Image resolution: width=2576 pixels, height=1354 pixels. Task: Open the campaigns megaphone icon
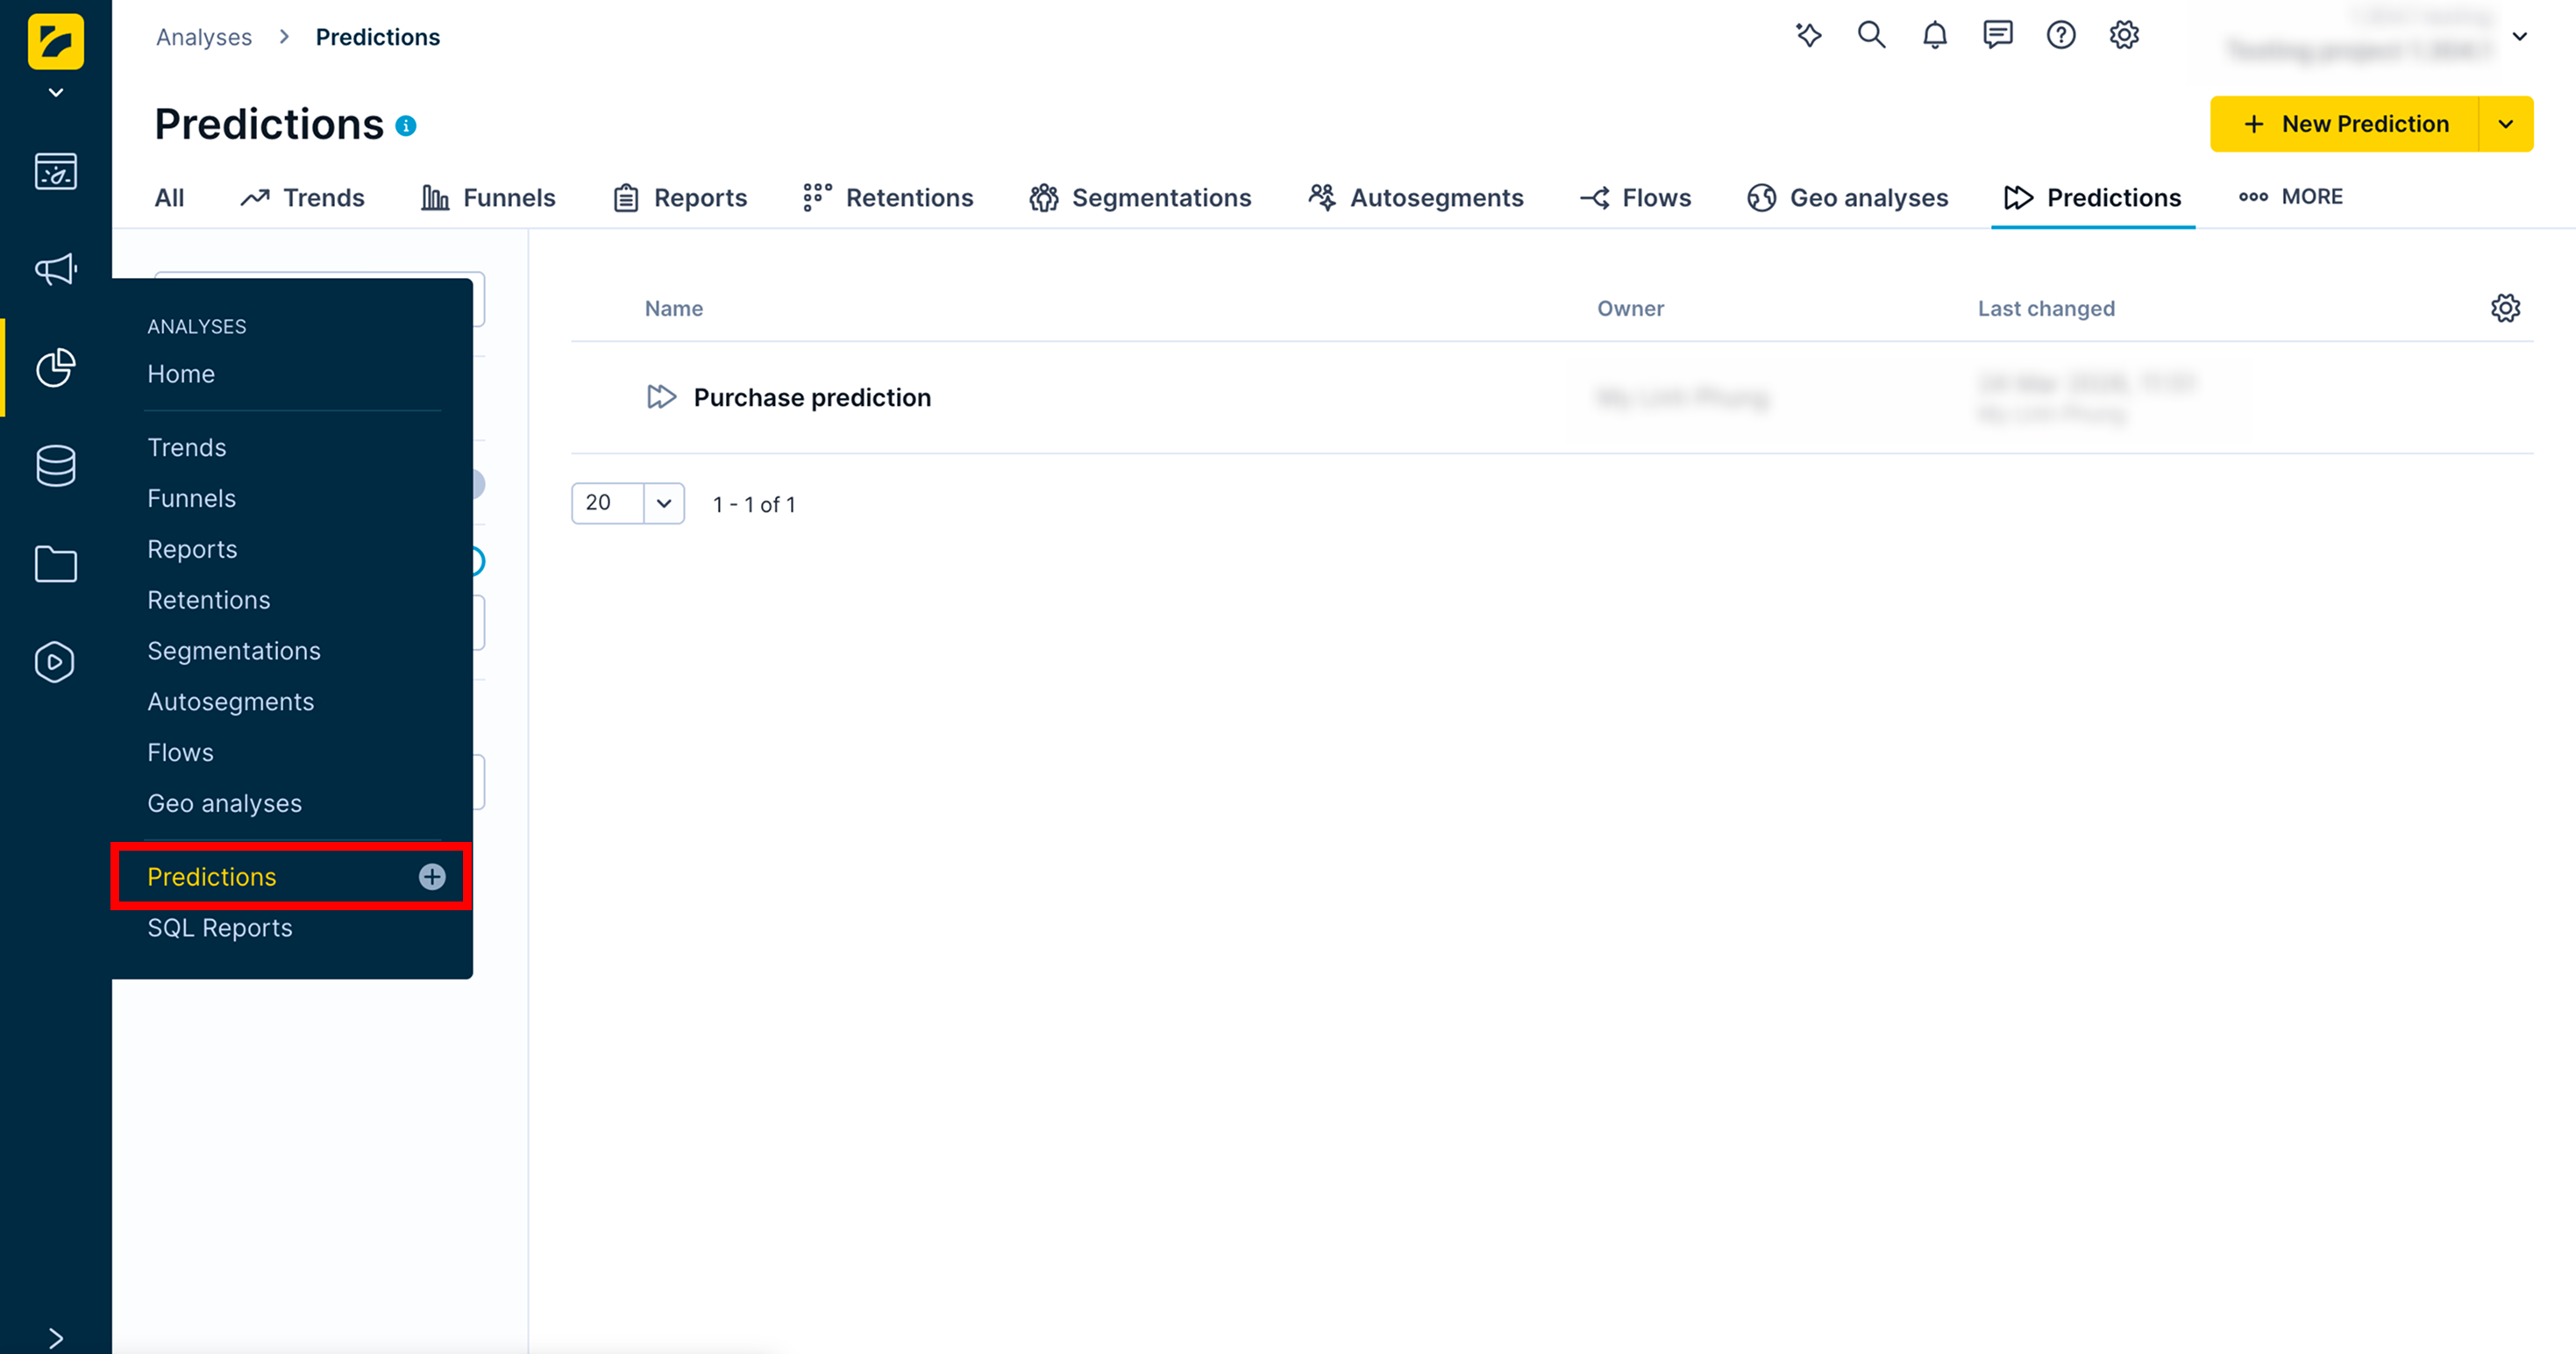tap(55, 269)
